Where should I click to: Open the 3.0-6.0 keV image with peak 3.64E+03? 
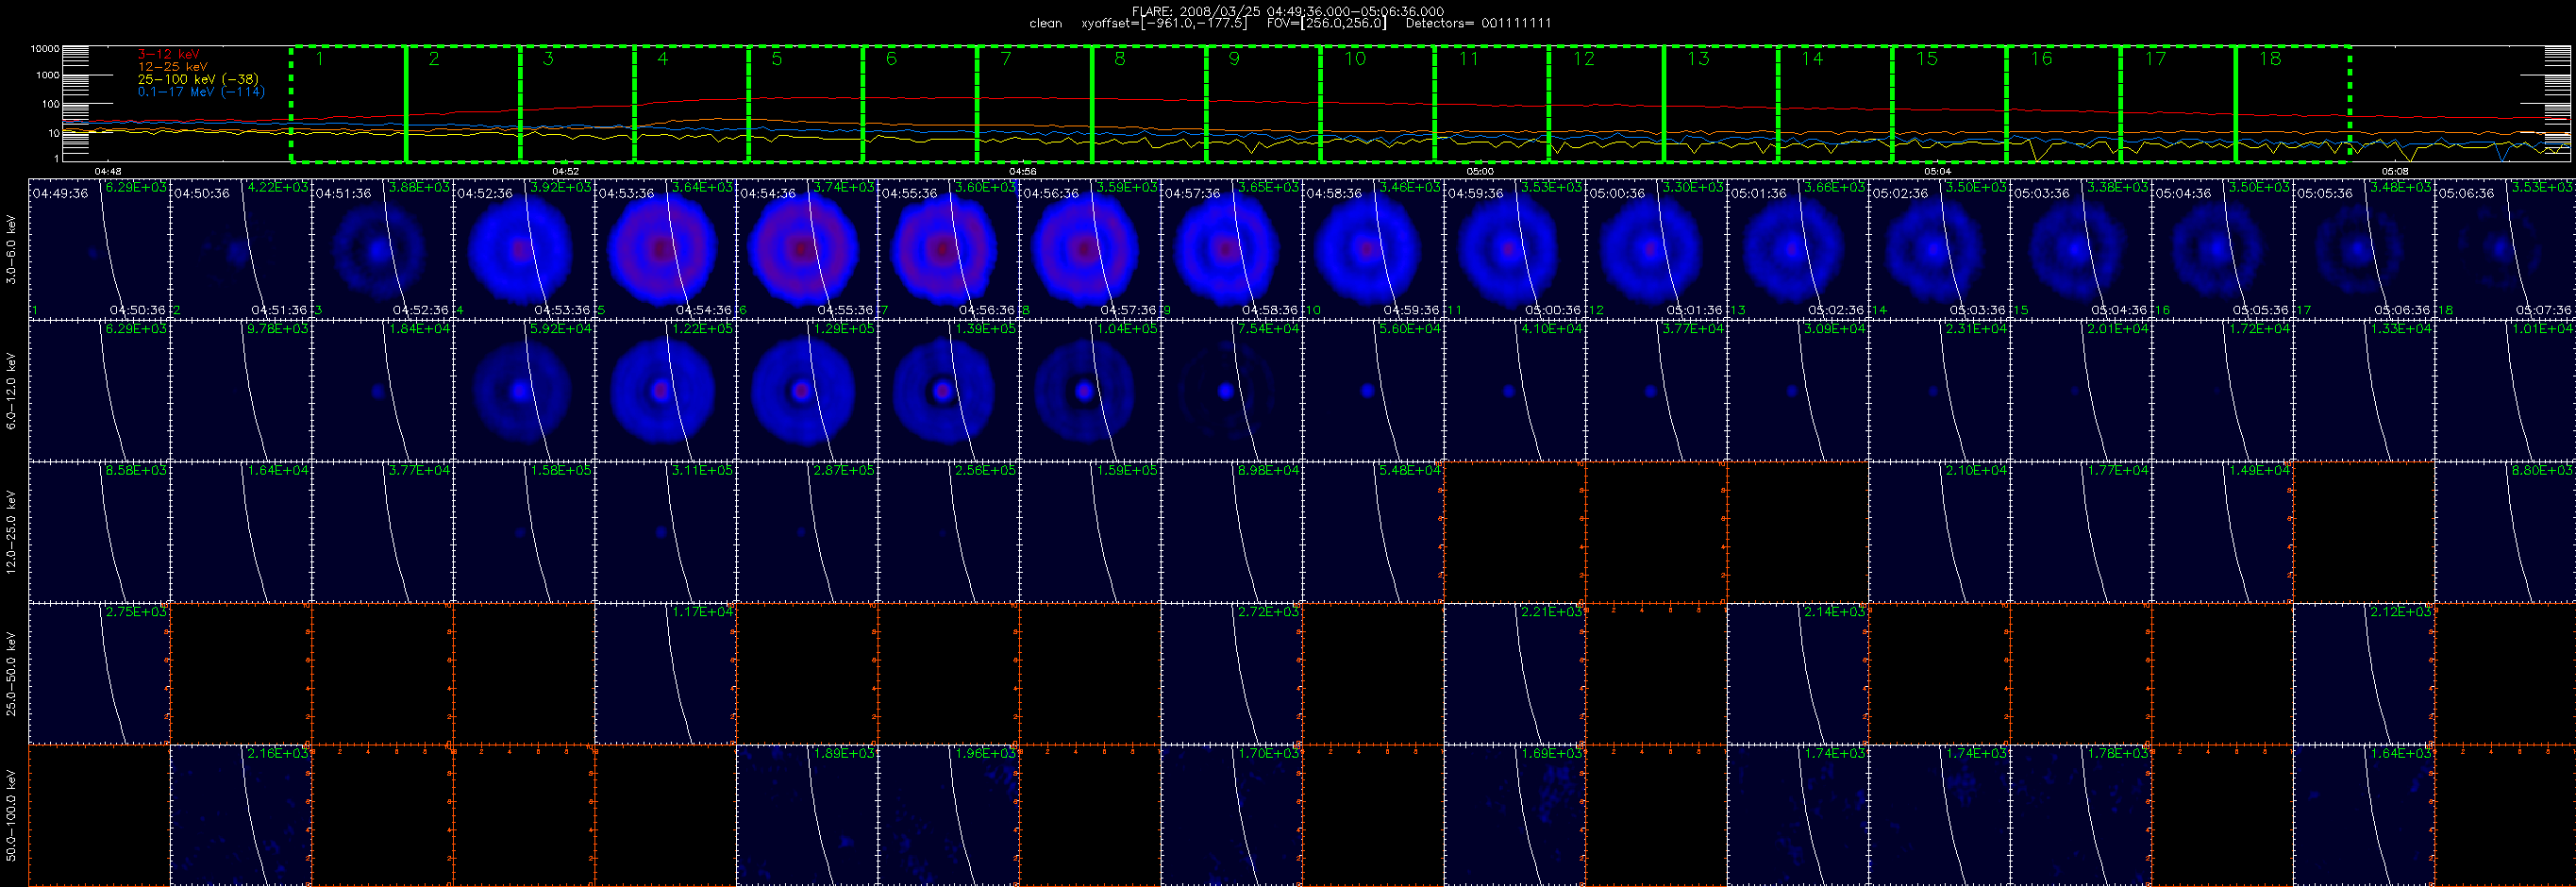coord(665,249)
